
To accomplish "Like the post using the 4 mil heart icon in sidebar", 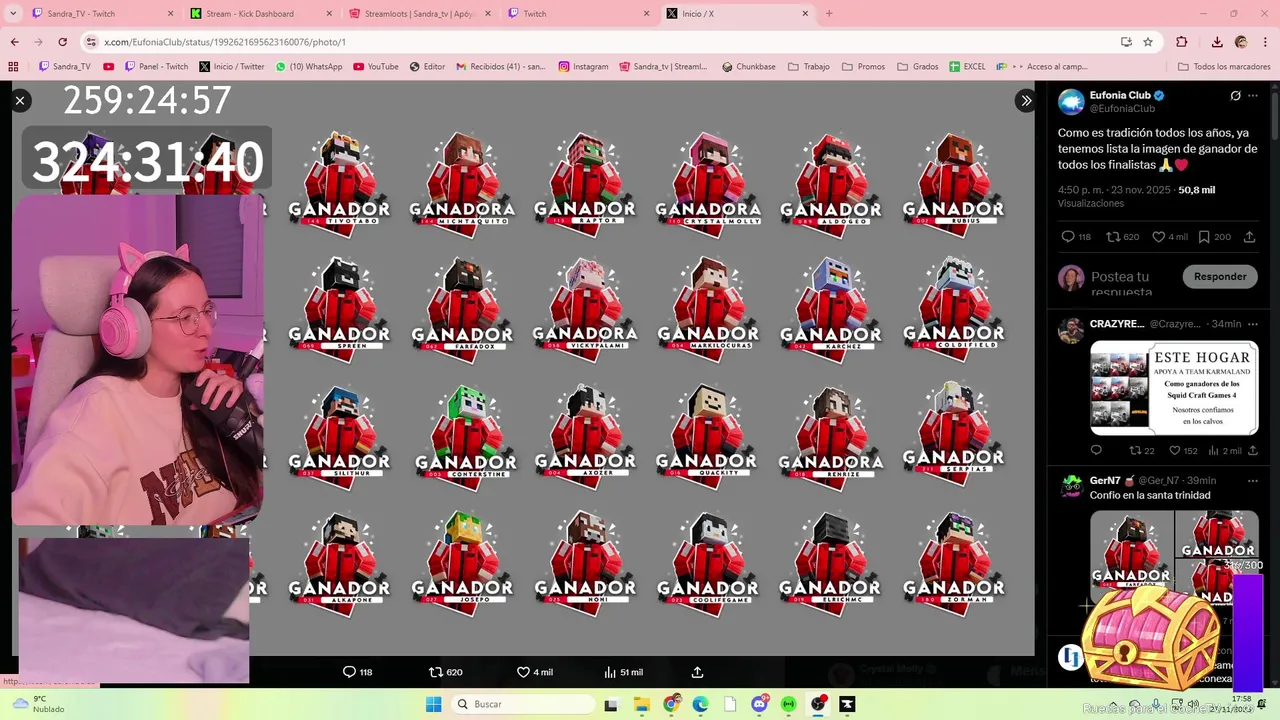I will tap(1159, 237).
